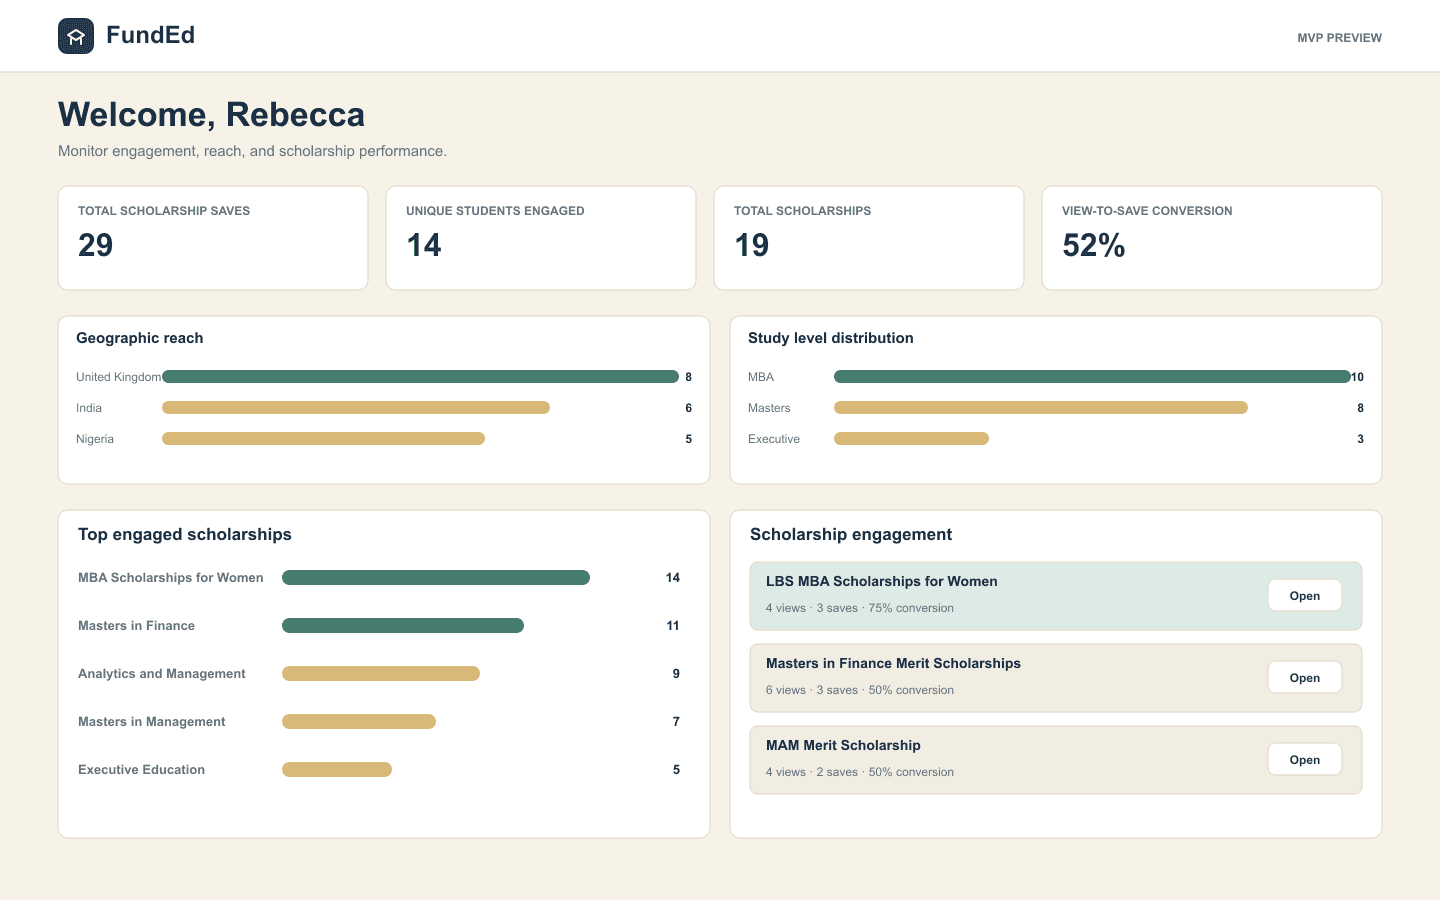Click the India reach bar
Screen dimensions: 1440x900
pyautogui.click(x=356, y=408)
